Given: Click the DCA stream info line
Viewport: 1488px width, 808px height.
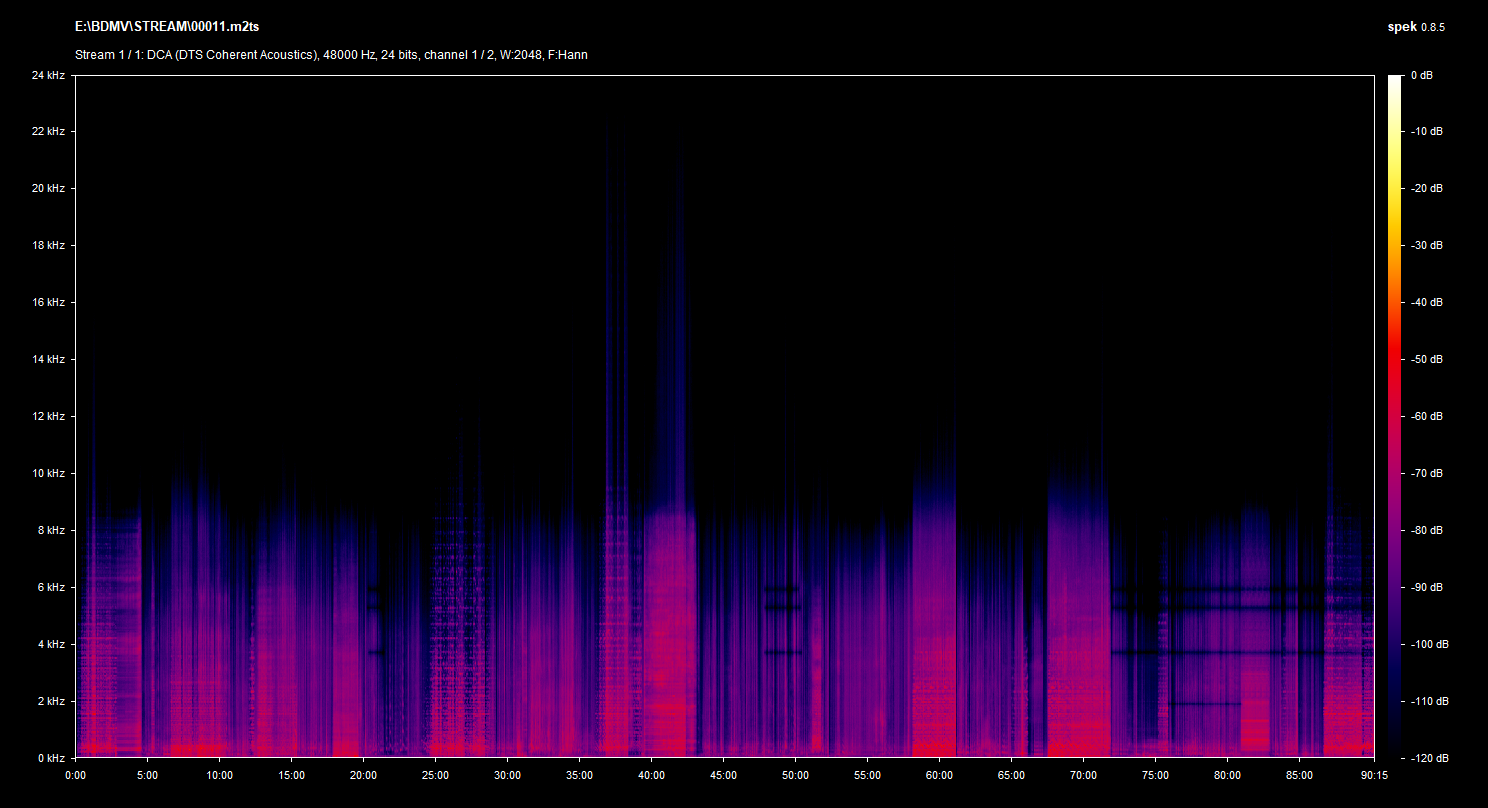Looking at the screenshot, I should click(331, 55).
